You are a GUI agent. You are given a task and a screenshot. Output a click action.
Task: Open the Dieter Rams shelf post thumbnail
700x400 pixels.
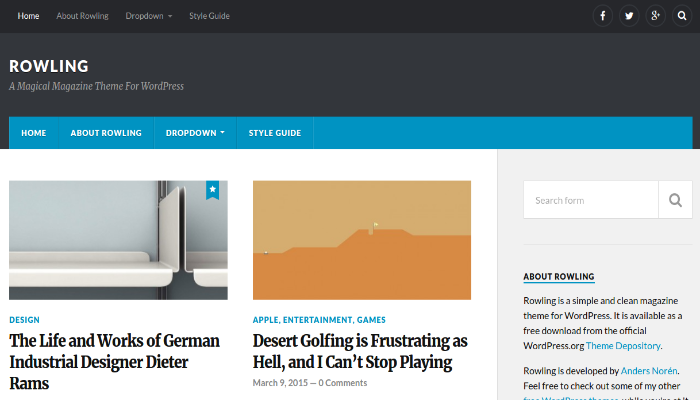[x=118, y=240]
